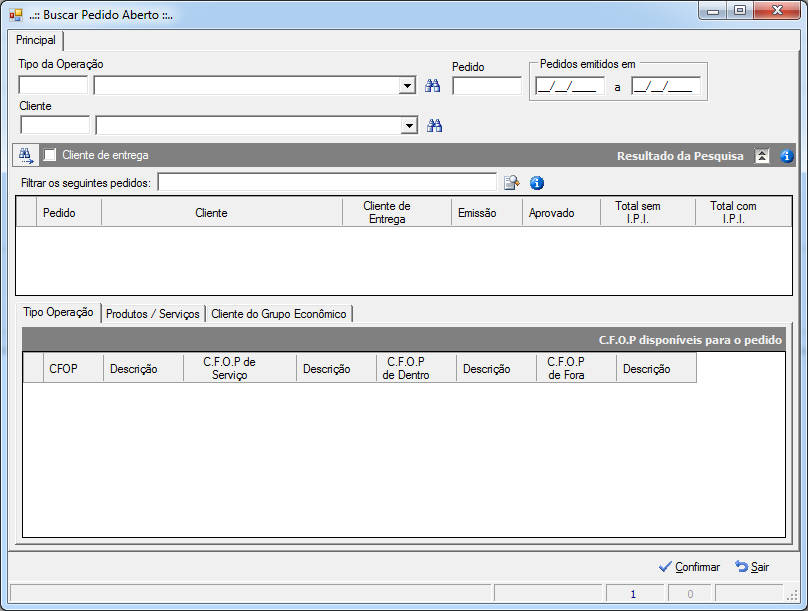Click the application icon in title bar
The height and width of the screenshot is (611, 808).
(16, 15)
